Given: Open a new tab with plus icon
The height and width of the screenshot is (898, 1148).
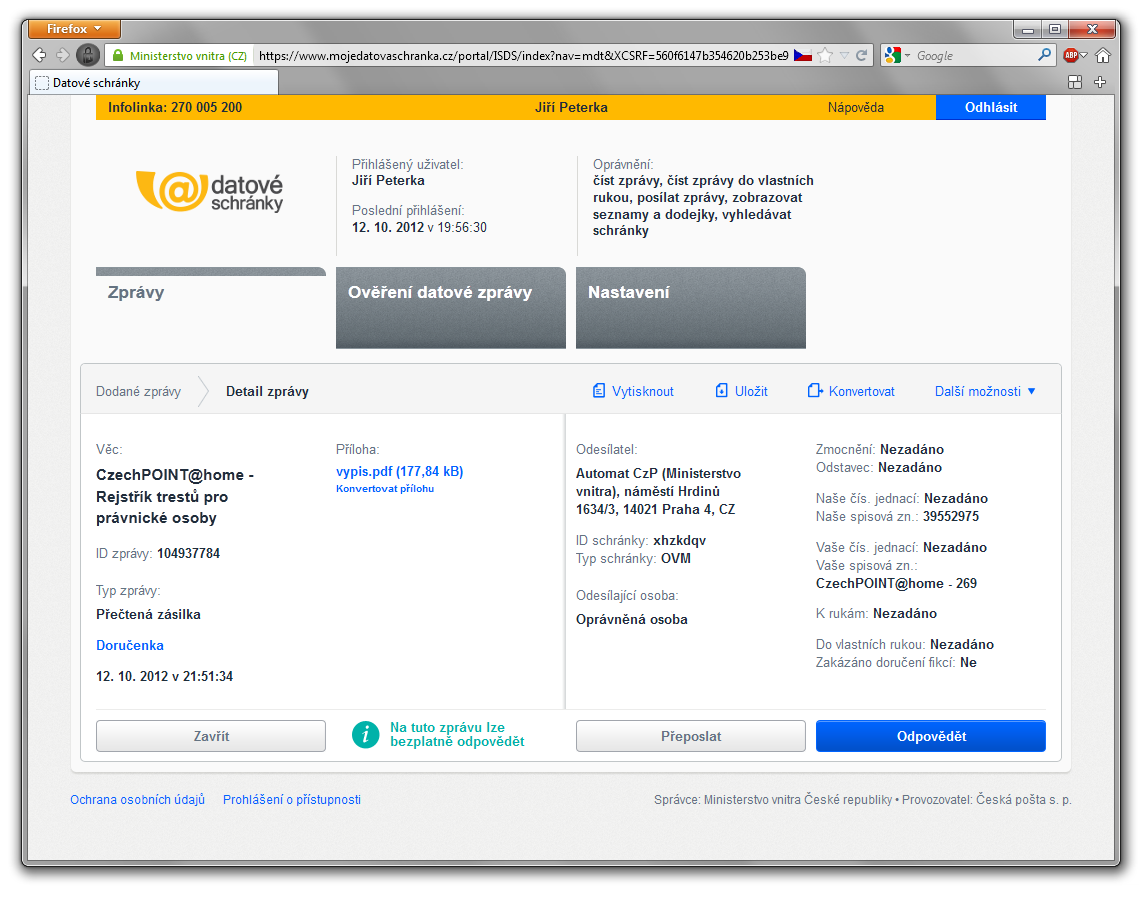Looking at the screenshot, I should (1101, 82).
